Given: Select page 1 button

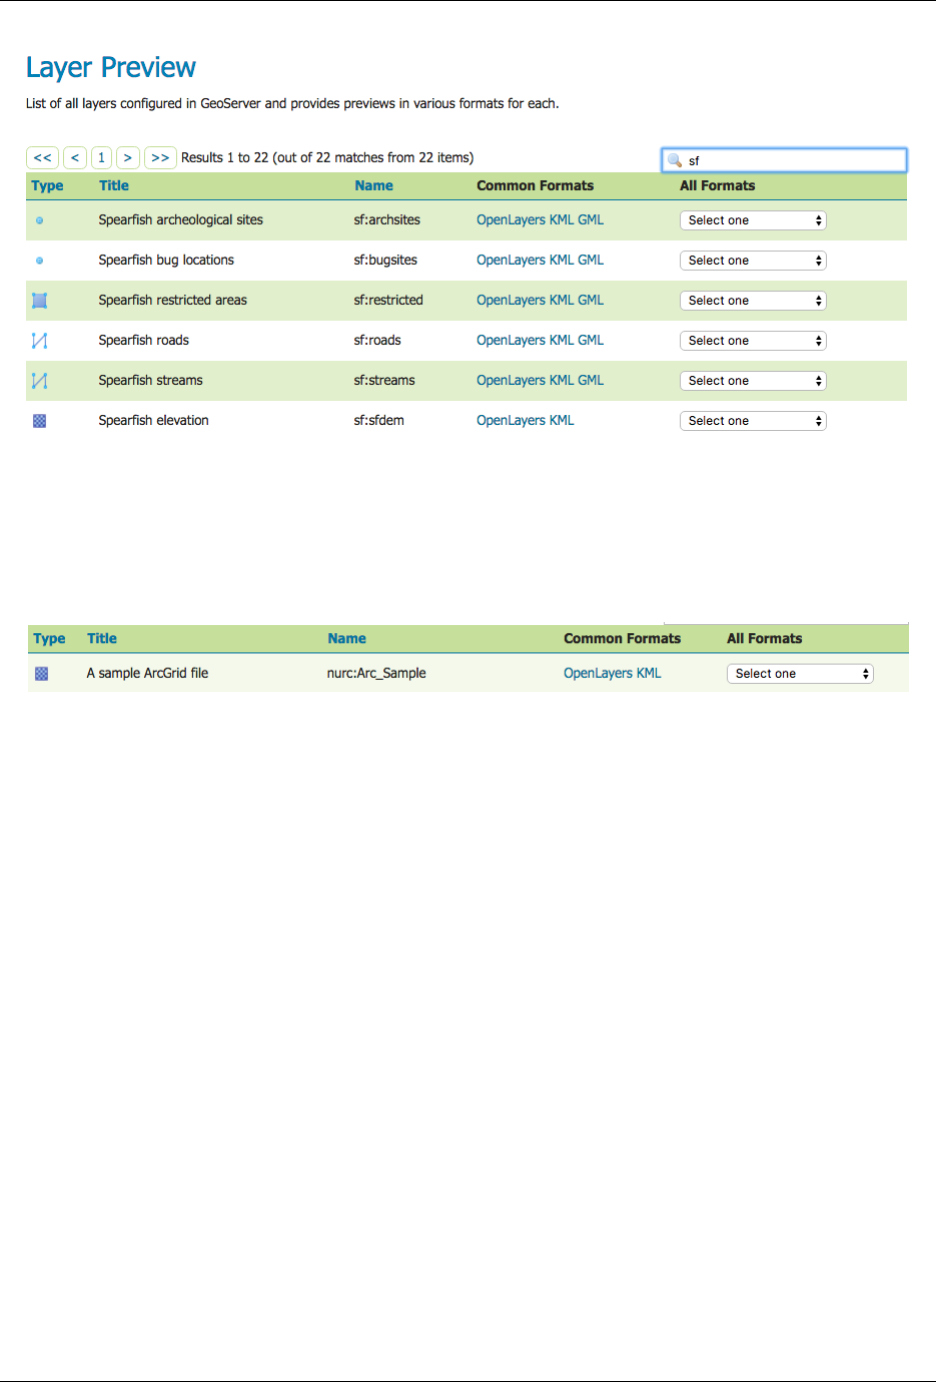Looking at the screenshot, I should point(101,157).
